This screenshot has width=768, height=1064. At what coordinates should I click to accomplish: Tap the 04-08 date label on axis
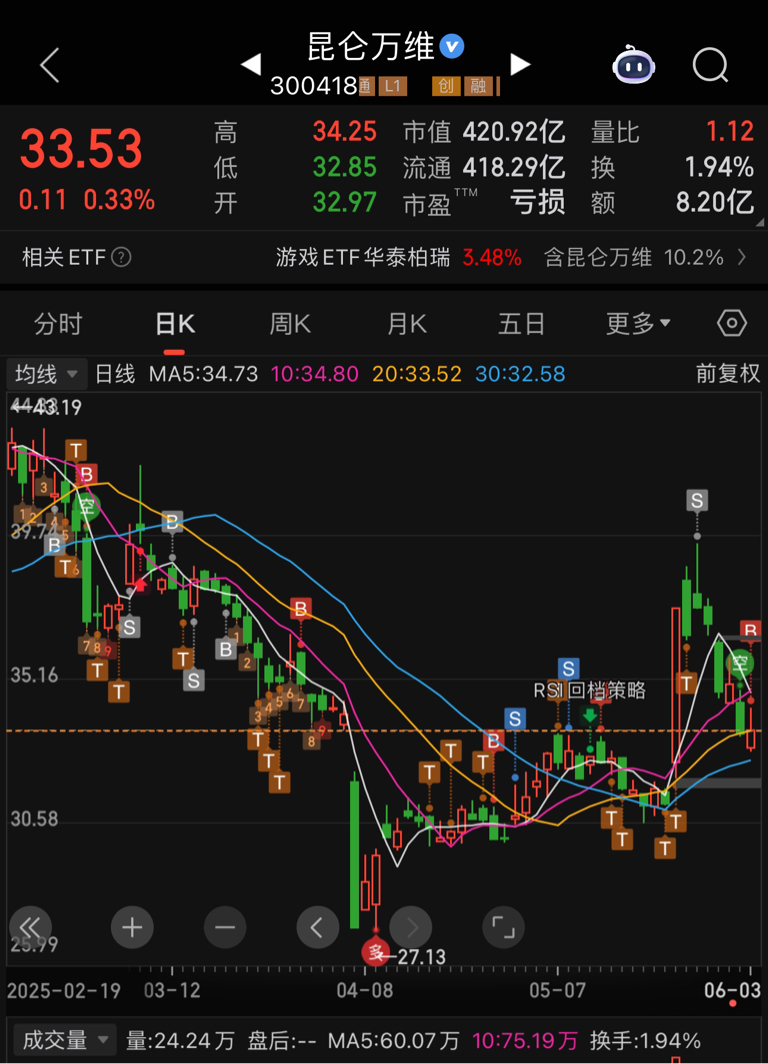pyautogui.click(x=365, y=990)
